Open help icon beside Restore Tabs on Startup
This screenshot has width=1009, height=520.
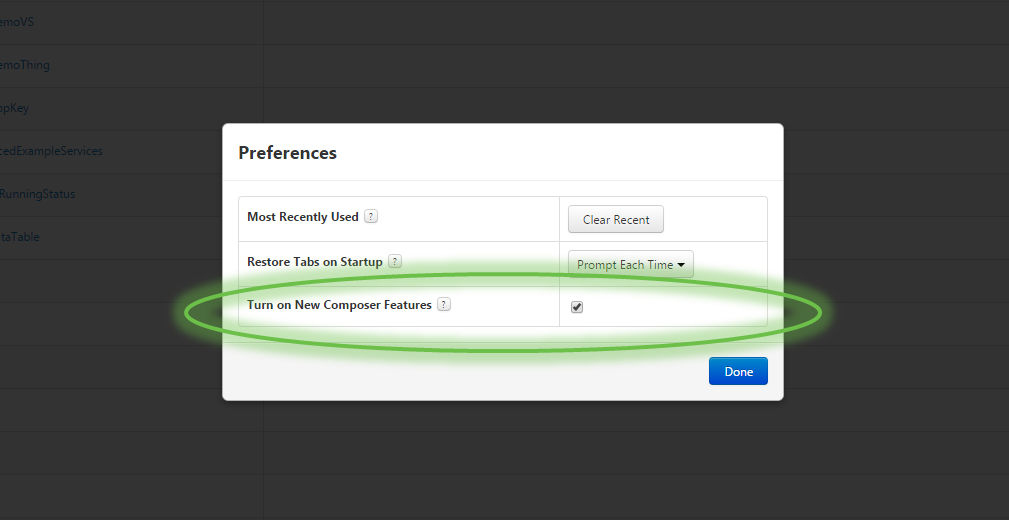pyautogui.click(x=395, y=261)
